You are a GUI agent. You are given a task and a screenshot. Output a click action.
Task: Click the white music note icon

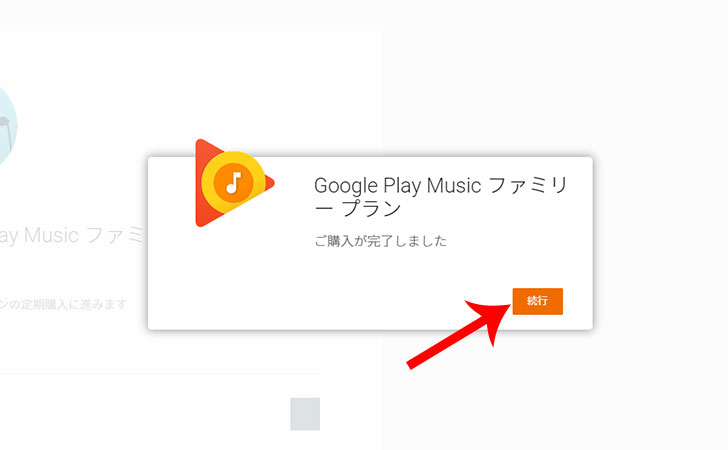(x=234, y=183)
